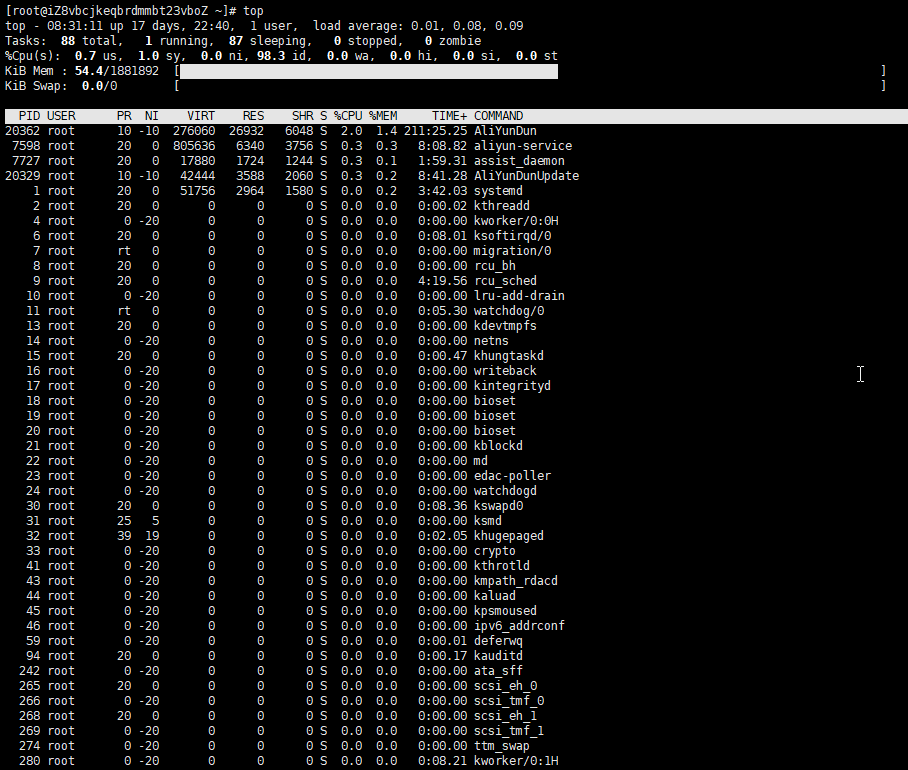Click the netns command text
Viewport: 908px width, 770px height.
[x=491, y=341]
